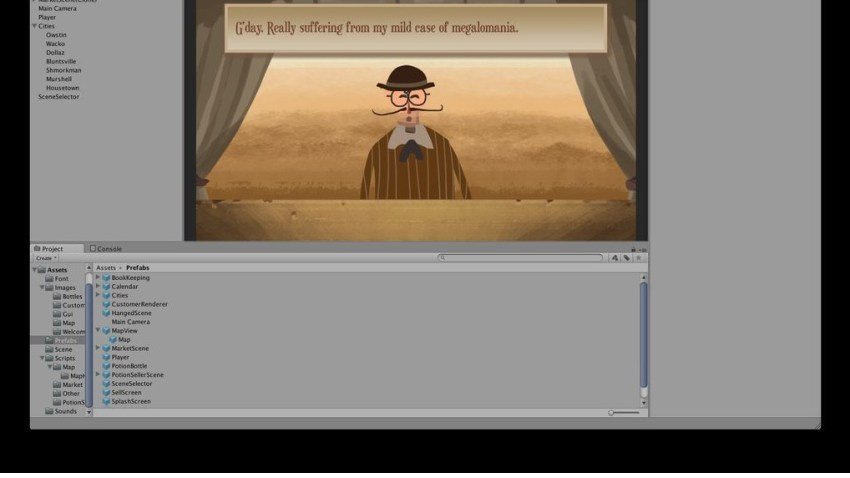Select the SplashScreen prefab icon

pos(106,402)
